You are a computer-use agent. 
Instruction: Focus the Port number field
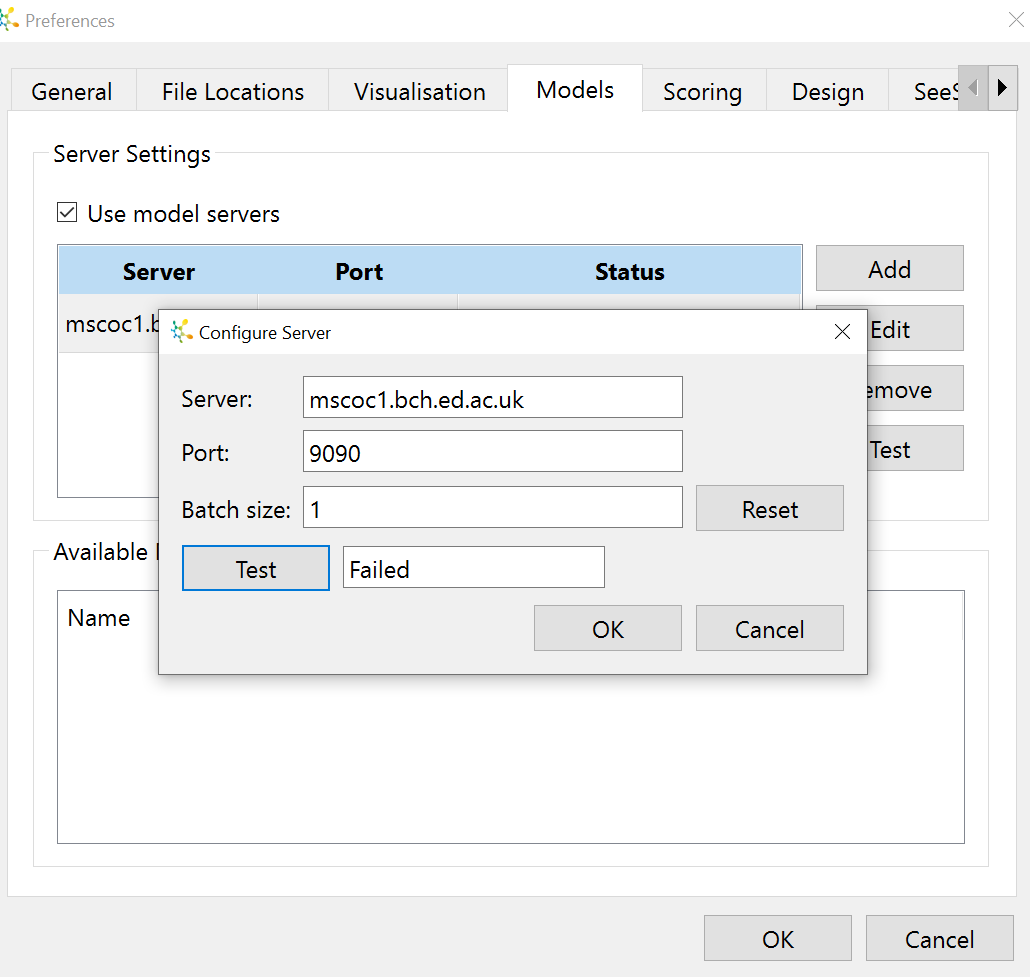coord(492,452)
